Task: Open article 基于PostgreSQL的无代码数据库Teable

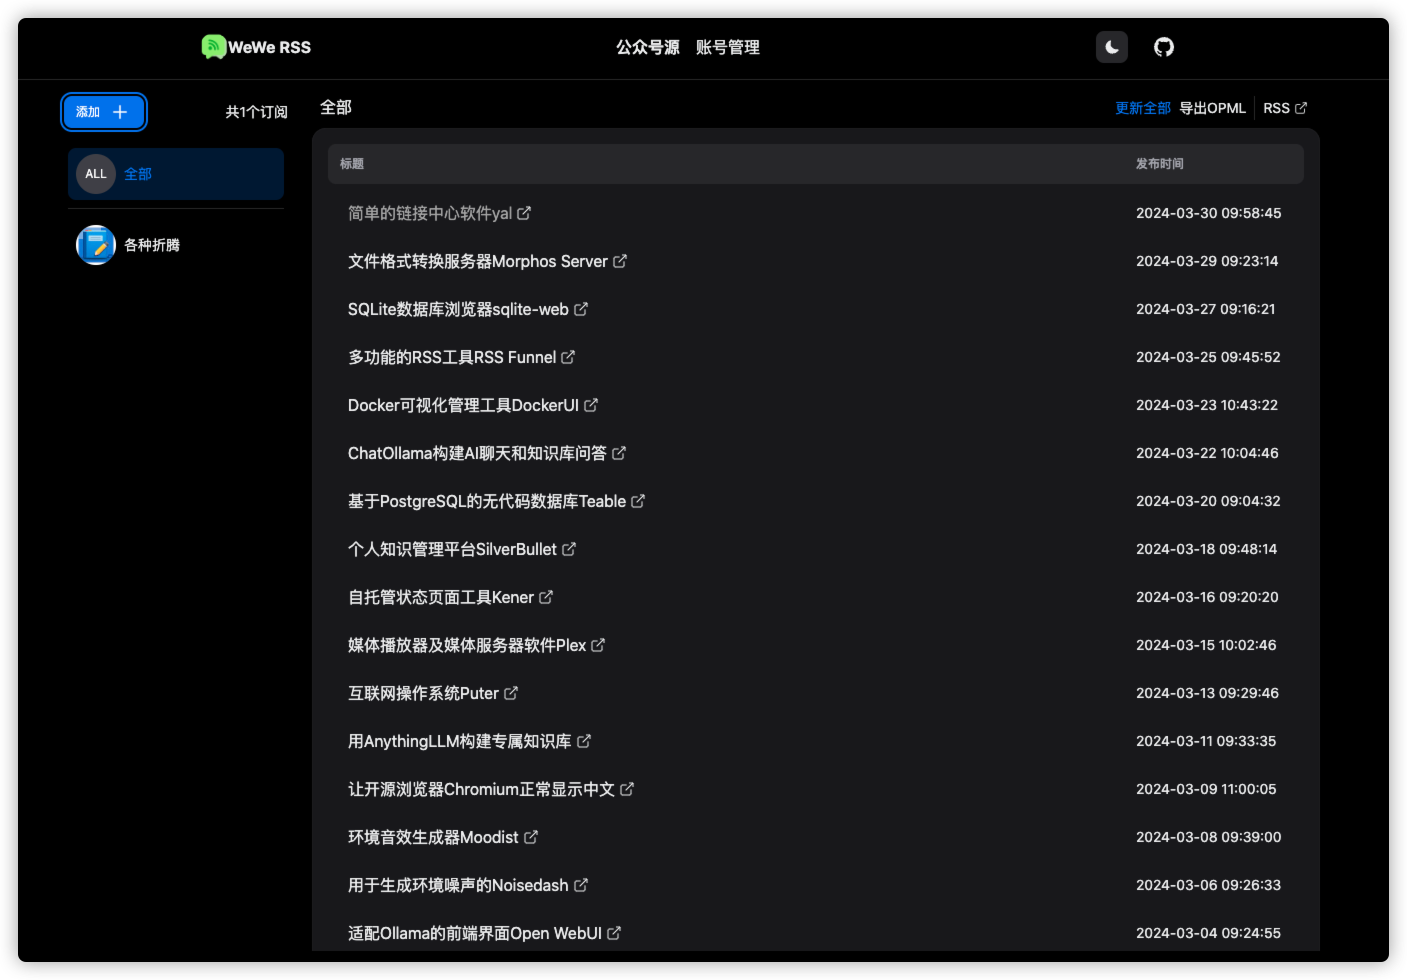Action: 487,501
